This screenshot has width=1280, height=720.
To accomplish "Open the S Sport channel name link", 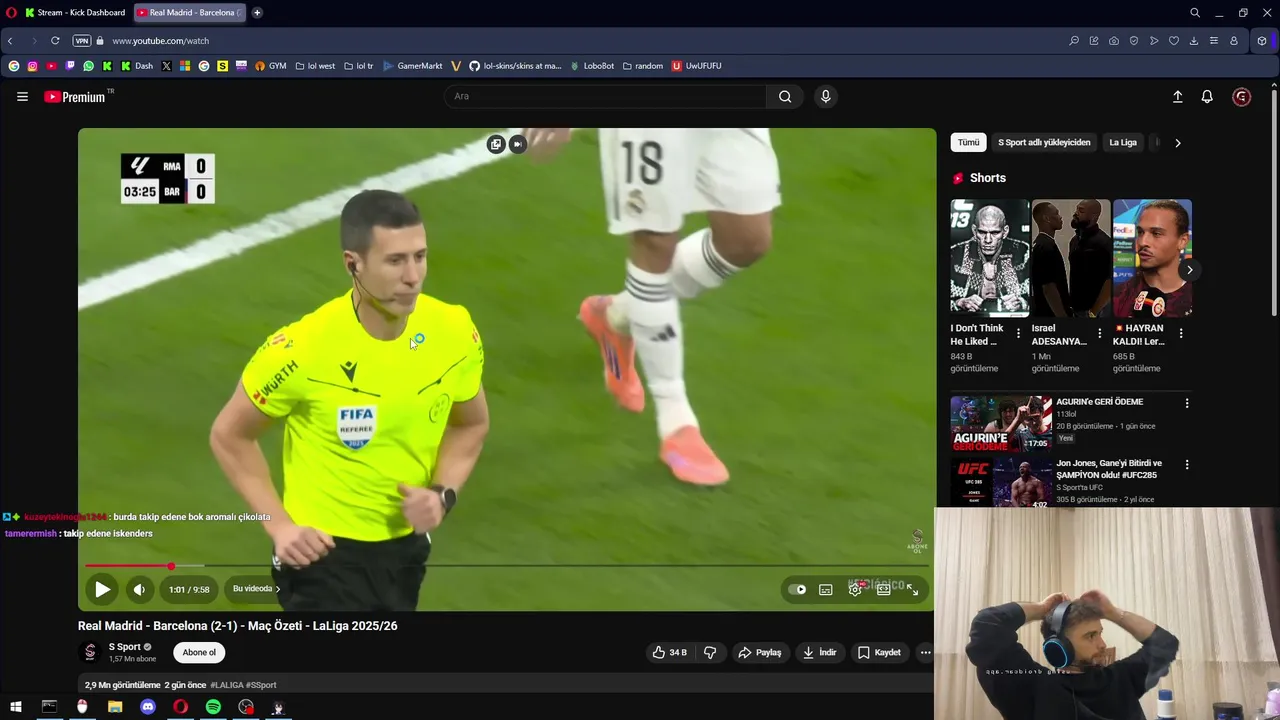I will [x=125, y=647].
